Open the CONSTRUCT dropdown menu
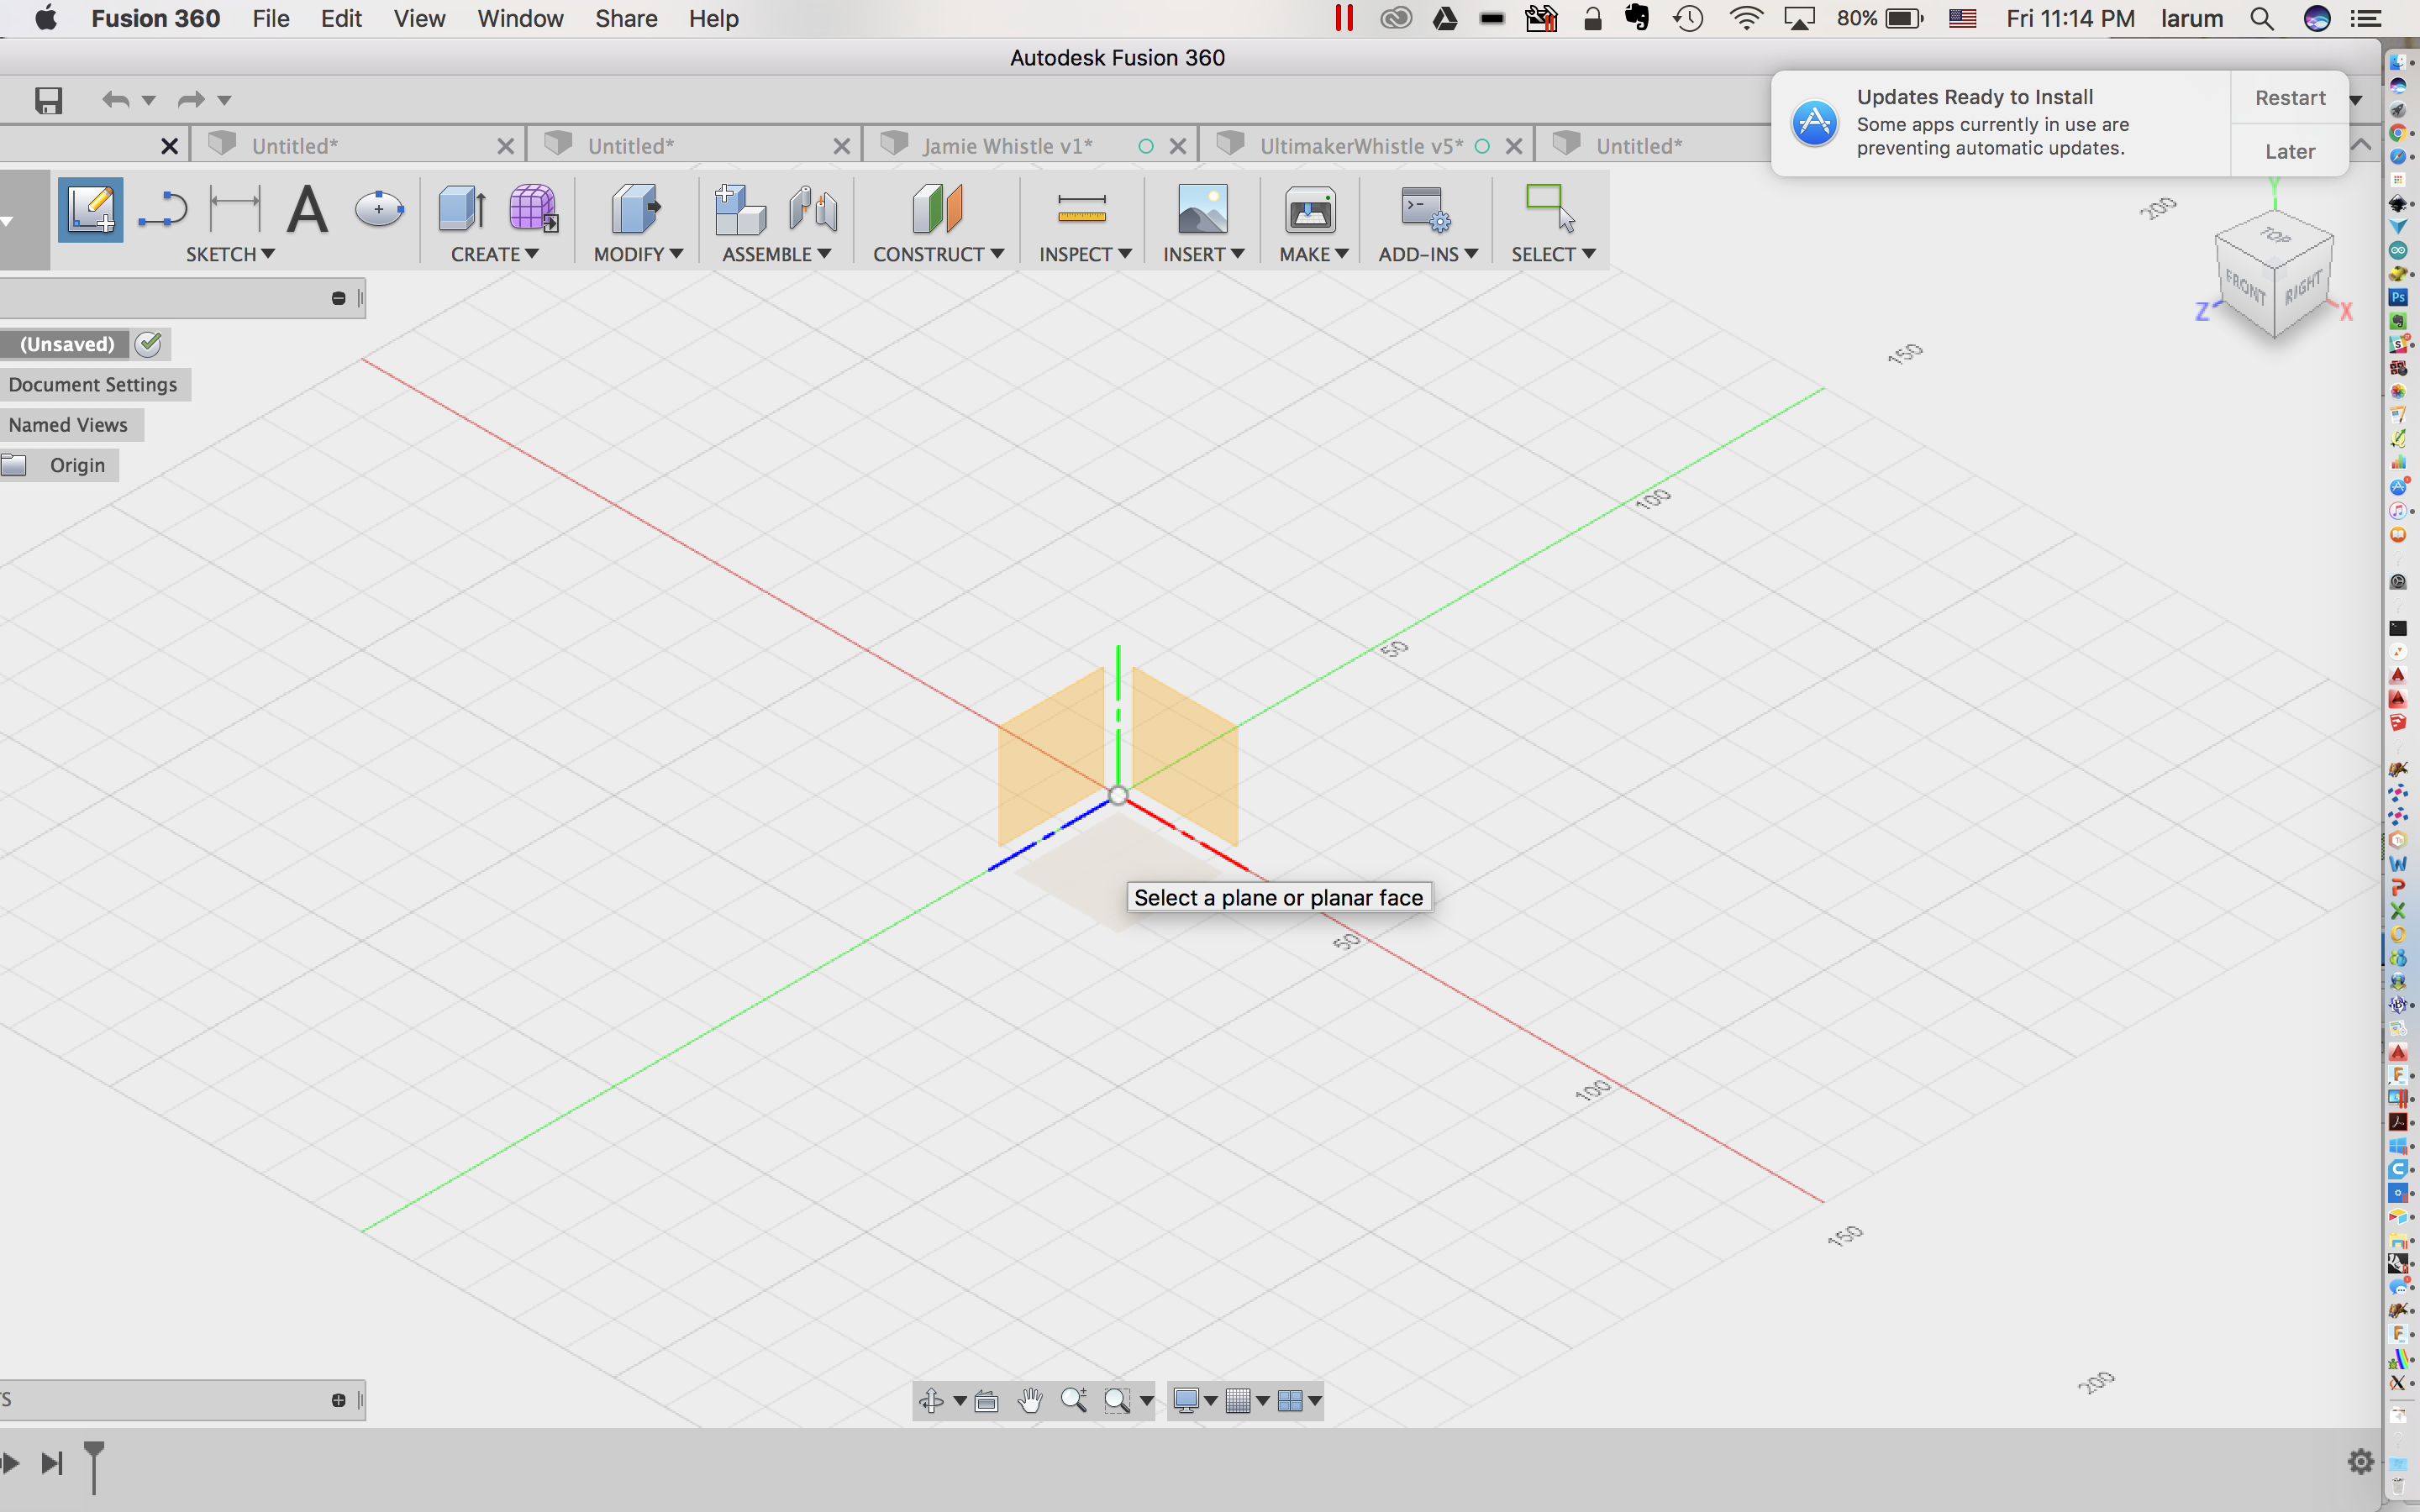 pos(938,254)
